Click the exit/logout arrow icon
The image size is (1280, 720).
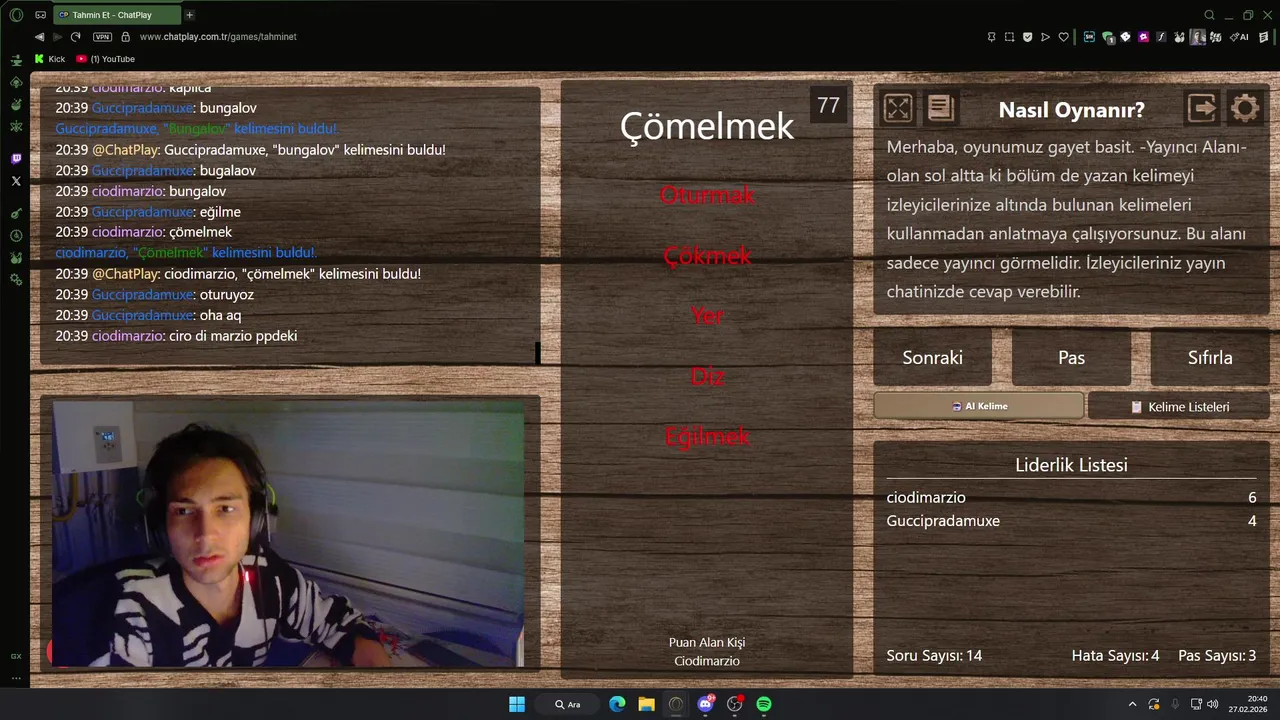point(1202,108)
